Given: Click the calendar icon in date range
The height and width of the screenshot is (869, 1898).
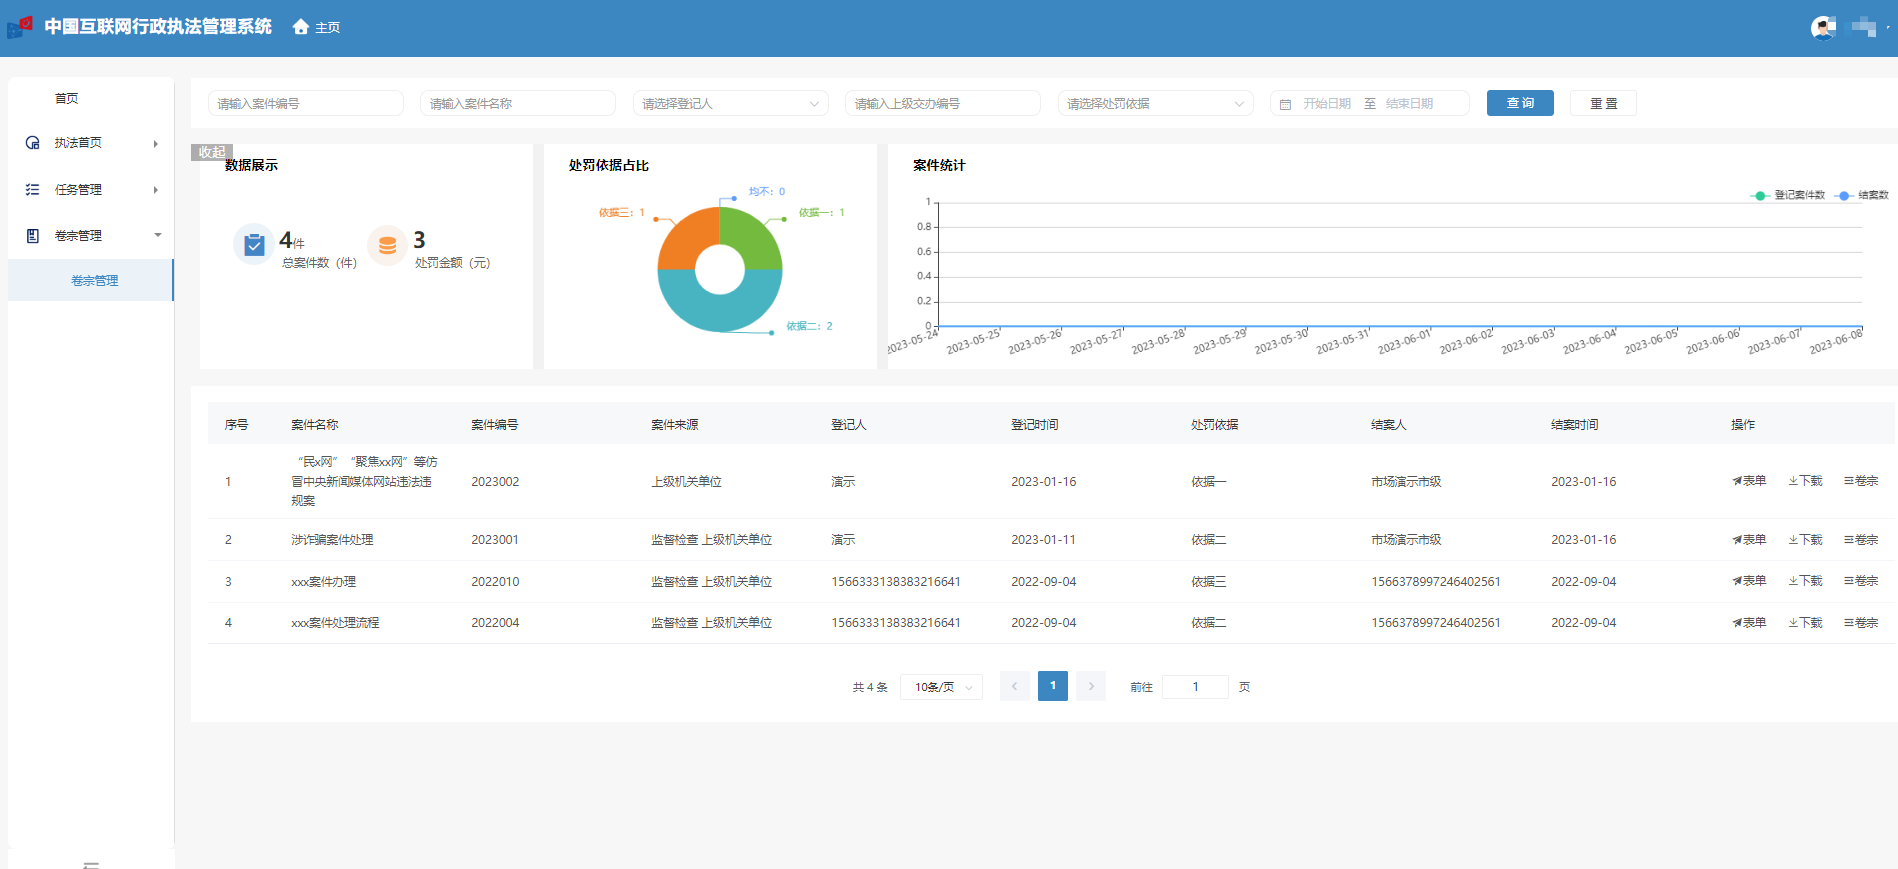Looking at the screenshot, I should (1286, 104).
